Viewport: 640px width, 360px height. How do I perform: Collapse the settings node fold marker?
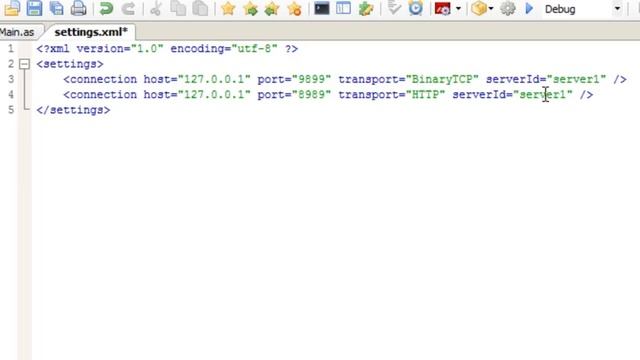[25, 64]
